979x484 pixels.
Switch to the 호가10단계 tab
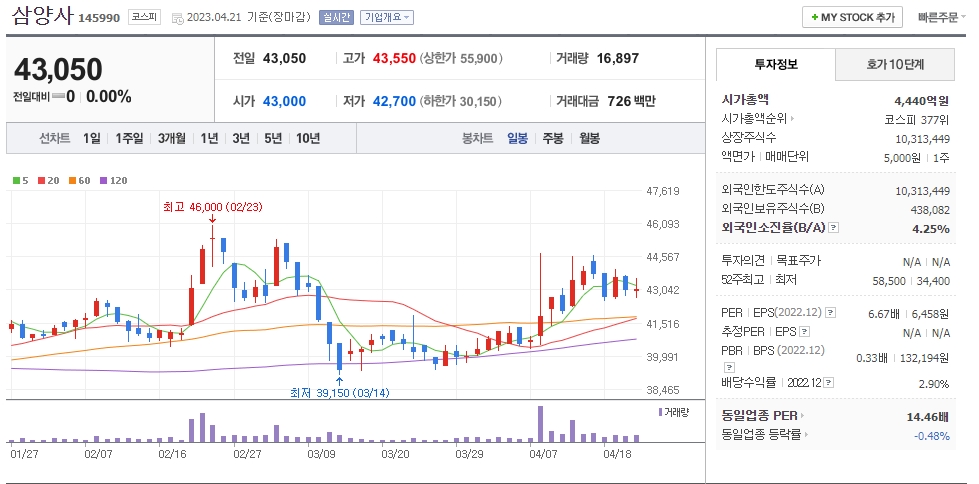[x=895, y=64]
